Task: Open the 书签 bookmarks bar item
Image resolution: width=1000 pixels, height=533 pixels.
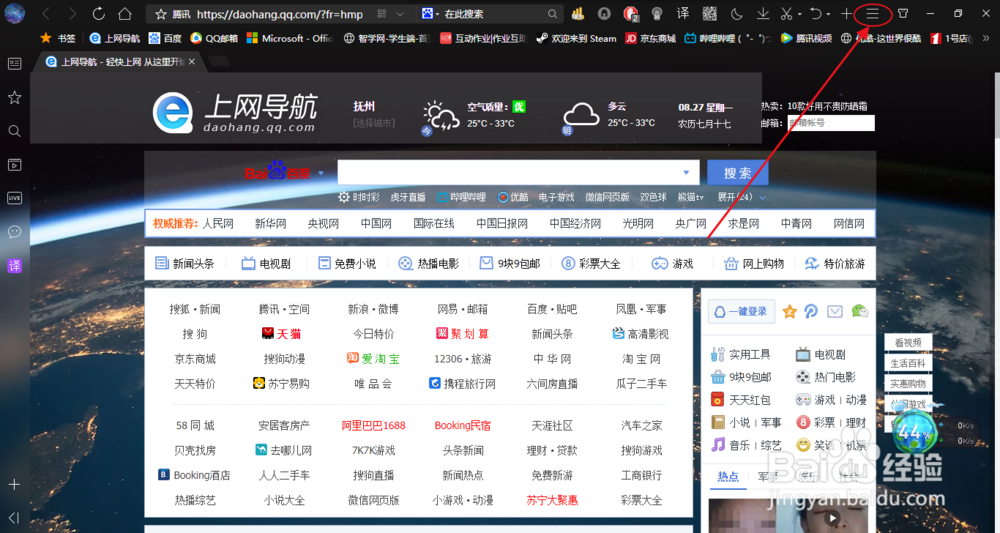Action: pyautogui.click(x=57, y=38)
